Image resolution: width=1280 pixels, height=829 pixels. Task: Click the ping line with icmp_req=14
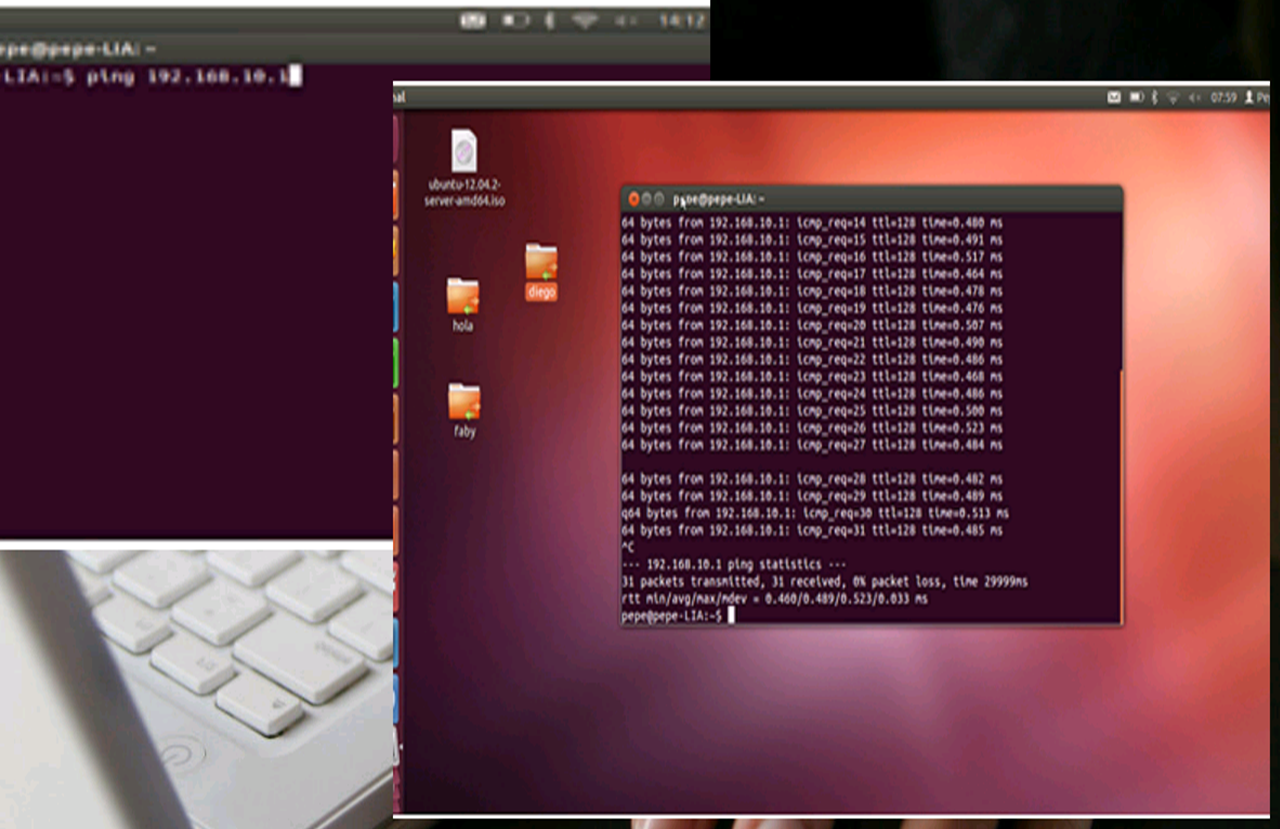click(x=812, y=223)
